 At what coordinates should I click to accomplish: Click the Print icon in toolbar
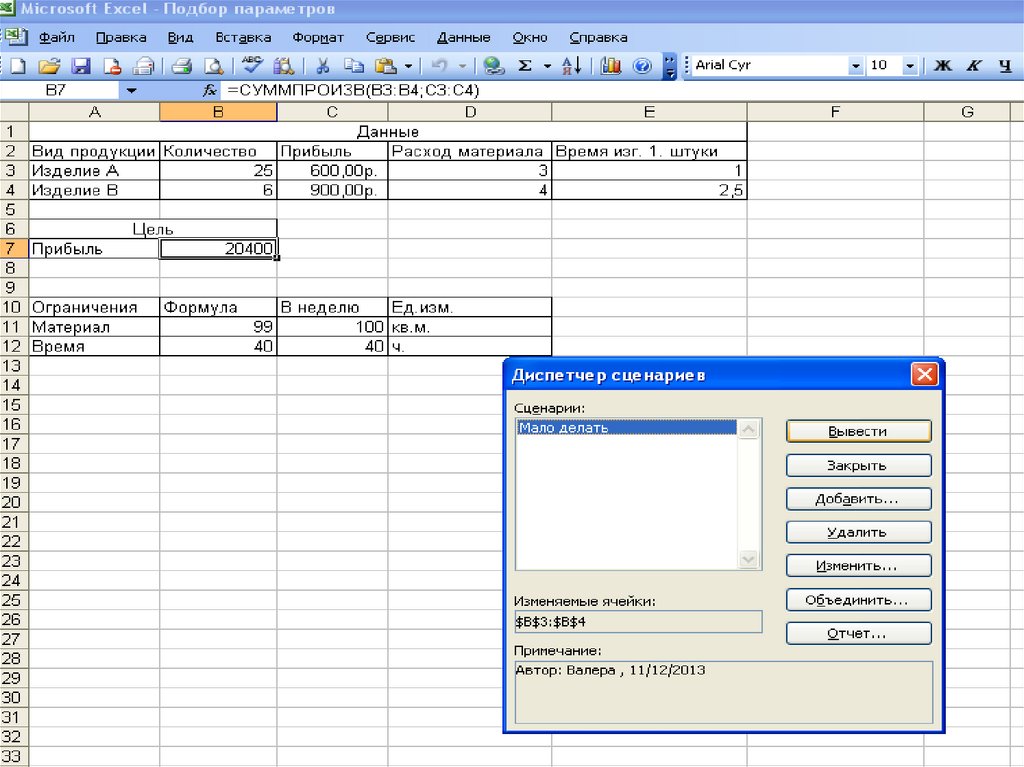pos(181,66)
